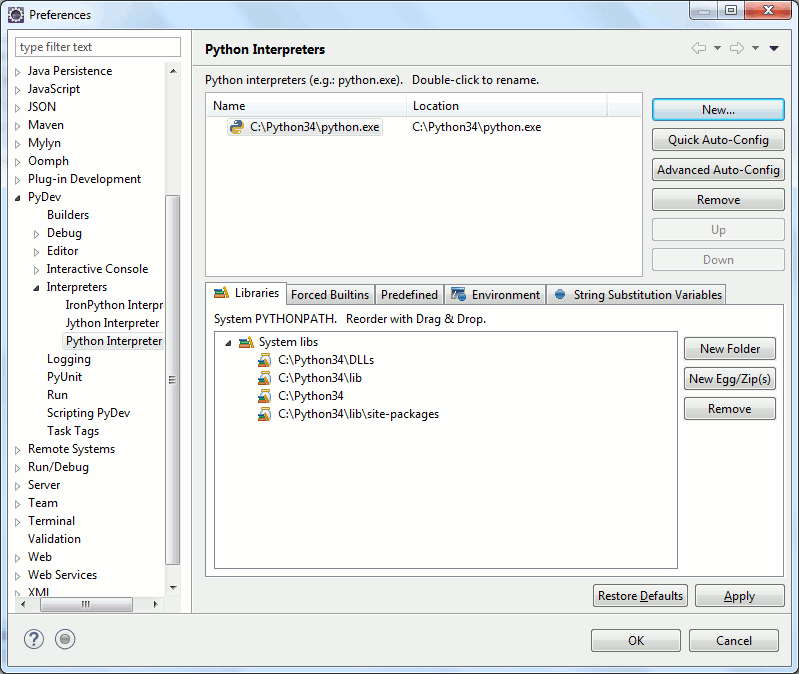This screenshot has height=674, width=799.
Task: Go back using the left arrow icon
Action: pos(699,48)
